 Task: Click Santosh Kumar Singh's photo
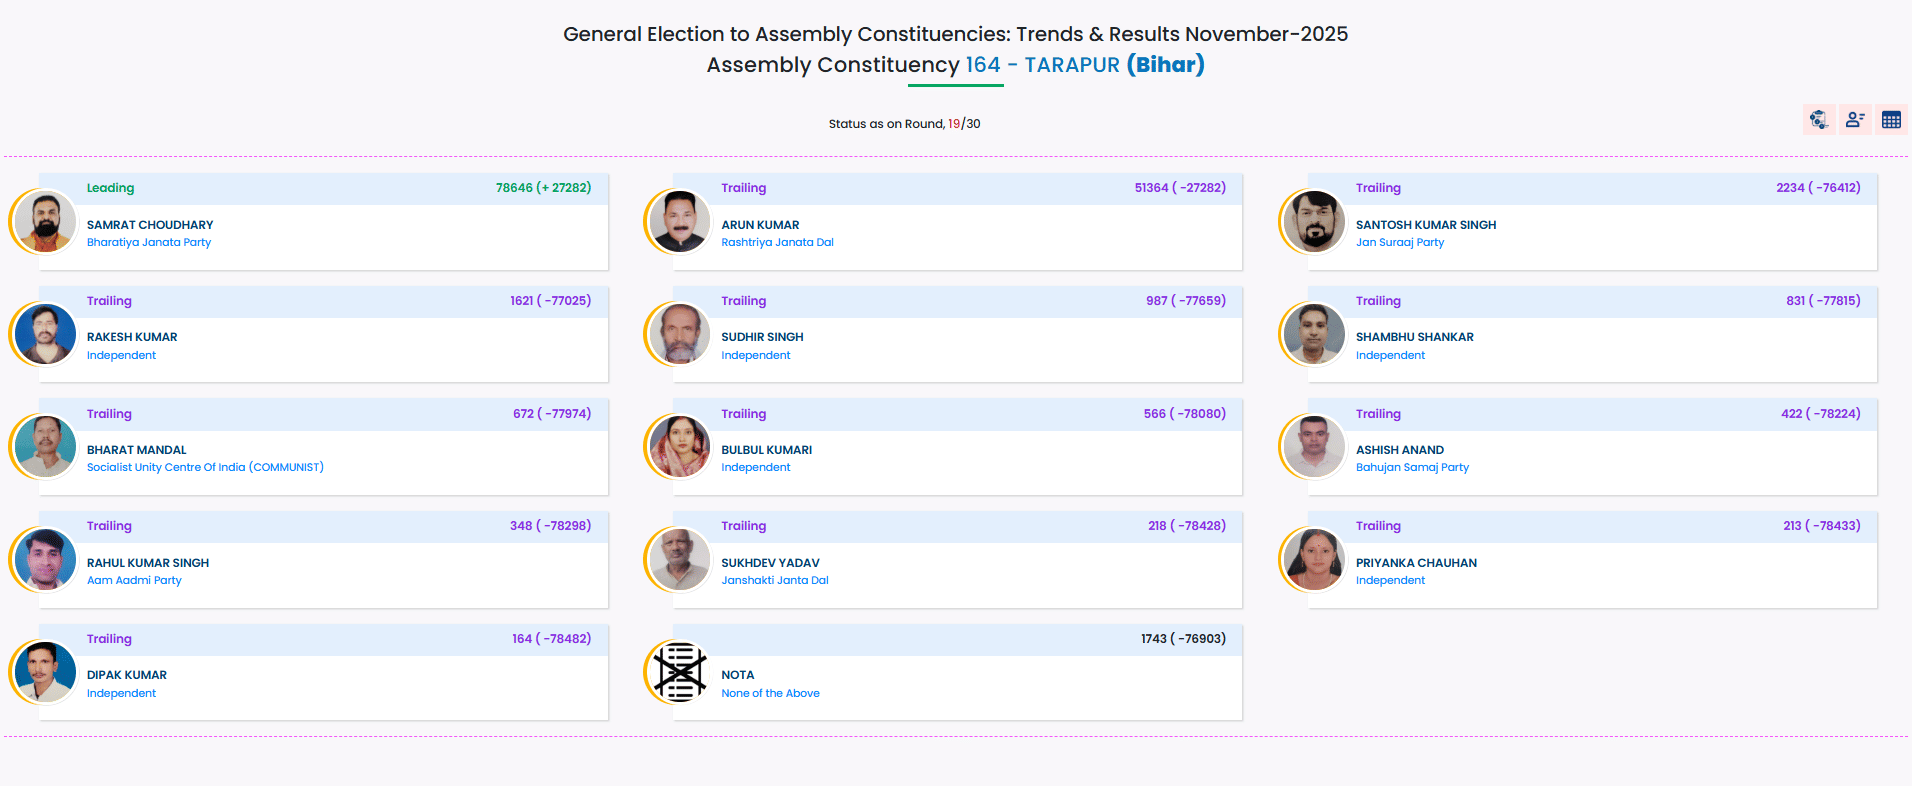(1314, 222)
